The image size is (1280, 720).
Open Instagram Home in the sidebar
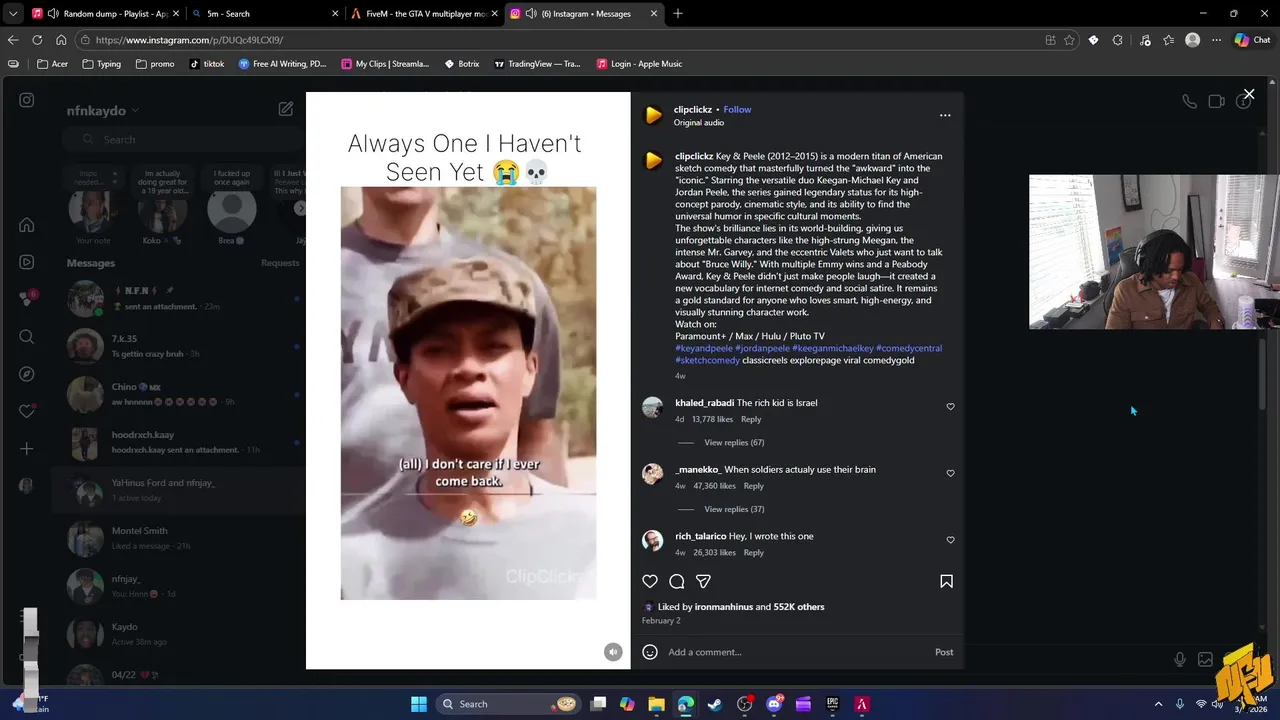(x=27, y=225)
